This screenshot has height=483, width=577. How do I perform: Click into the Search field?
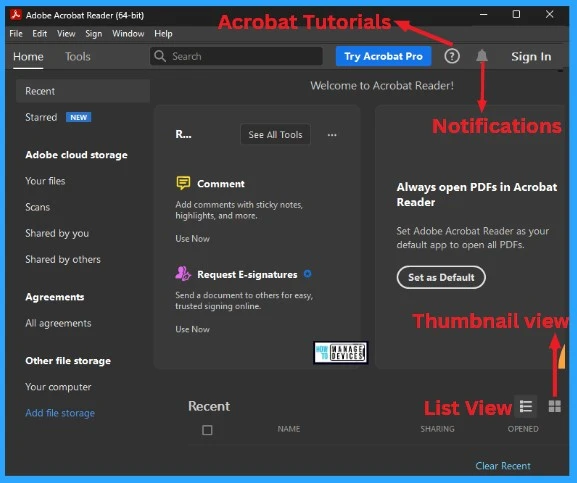click(x=236, y=56)
